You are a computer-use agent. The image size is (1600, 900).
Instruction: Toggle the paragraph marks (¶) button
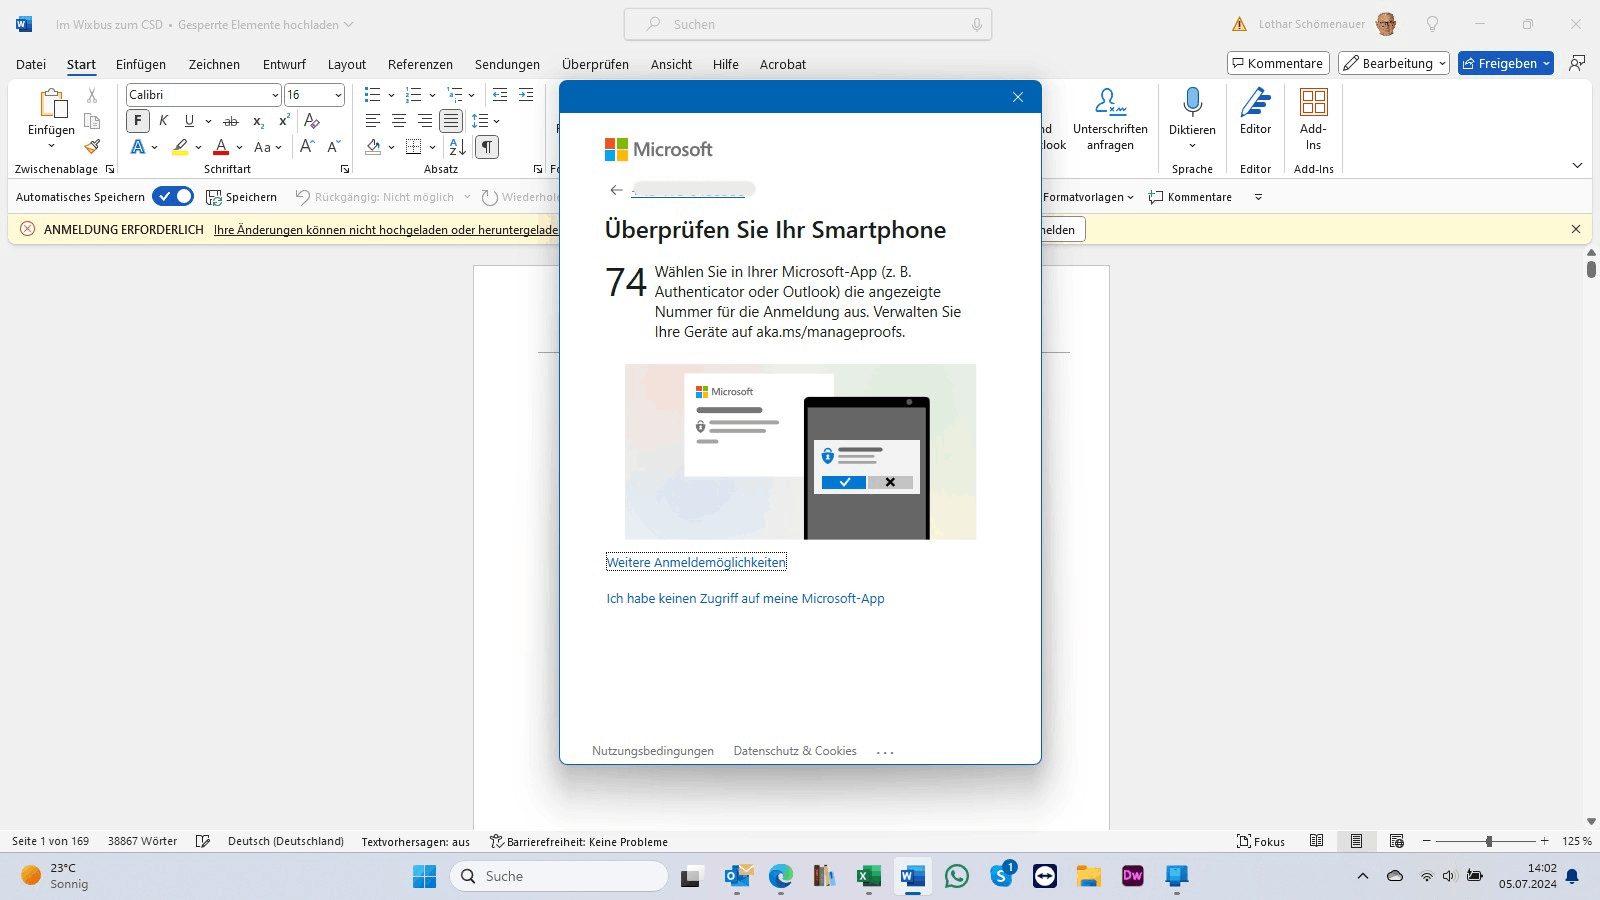click(487, 147)
